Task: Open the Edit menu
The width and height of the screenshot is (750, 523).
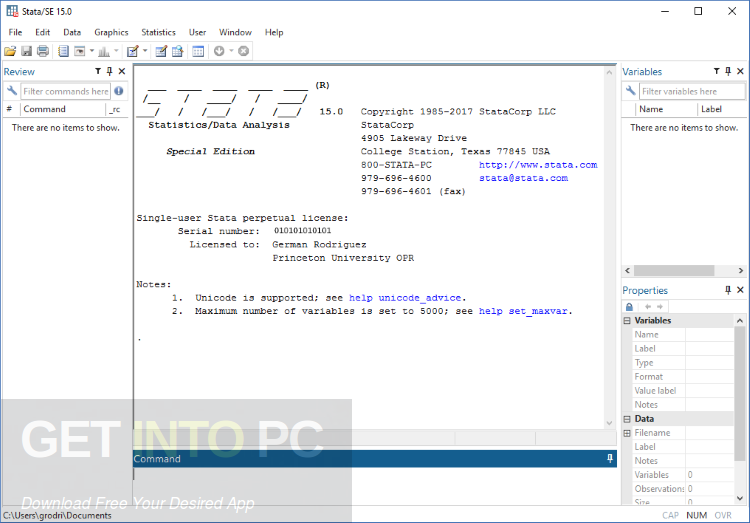Action: tap(43, 32)
